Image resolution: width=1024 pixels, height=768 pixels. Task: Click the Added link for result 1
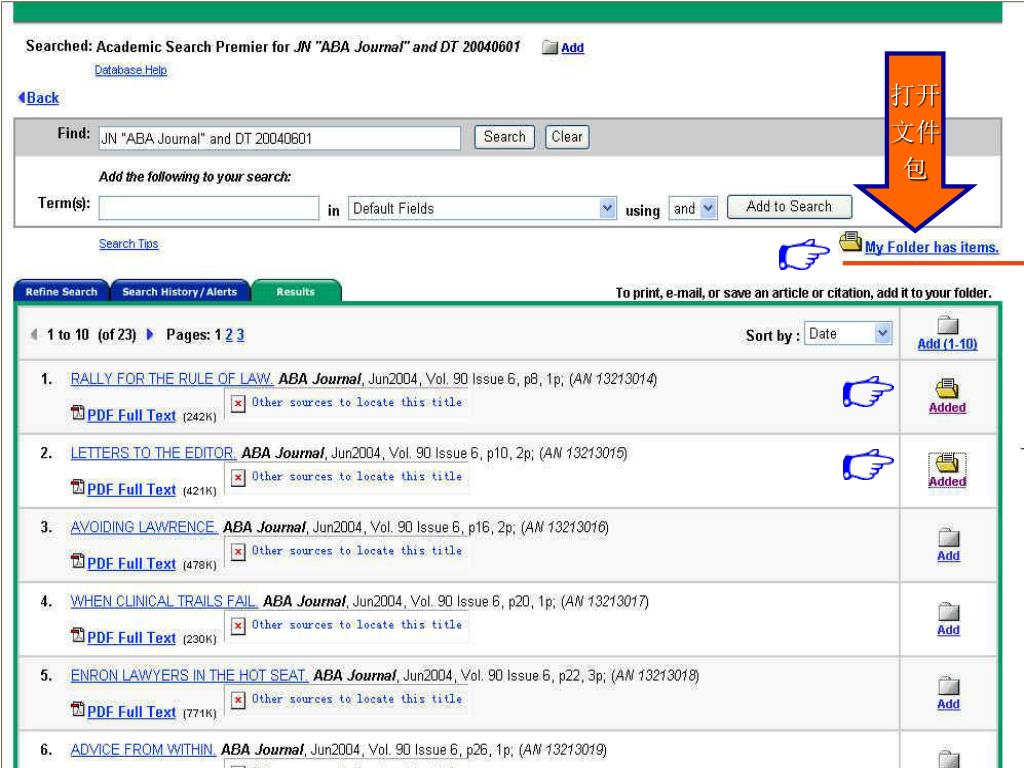948,408
